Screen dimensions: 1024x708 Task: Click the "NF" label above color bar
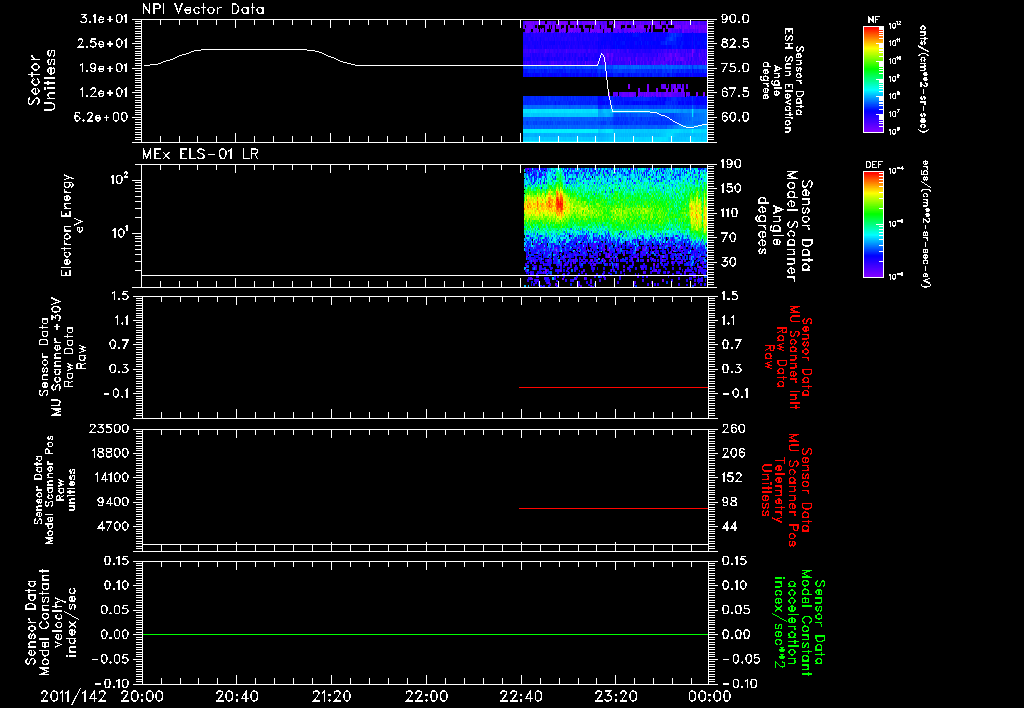[874, 20]
